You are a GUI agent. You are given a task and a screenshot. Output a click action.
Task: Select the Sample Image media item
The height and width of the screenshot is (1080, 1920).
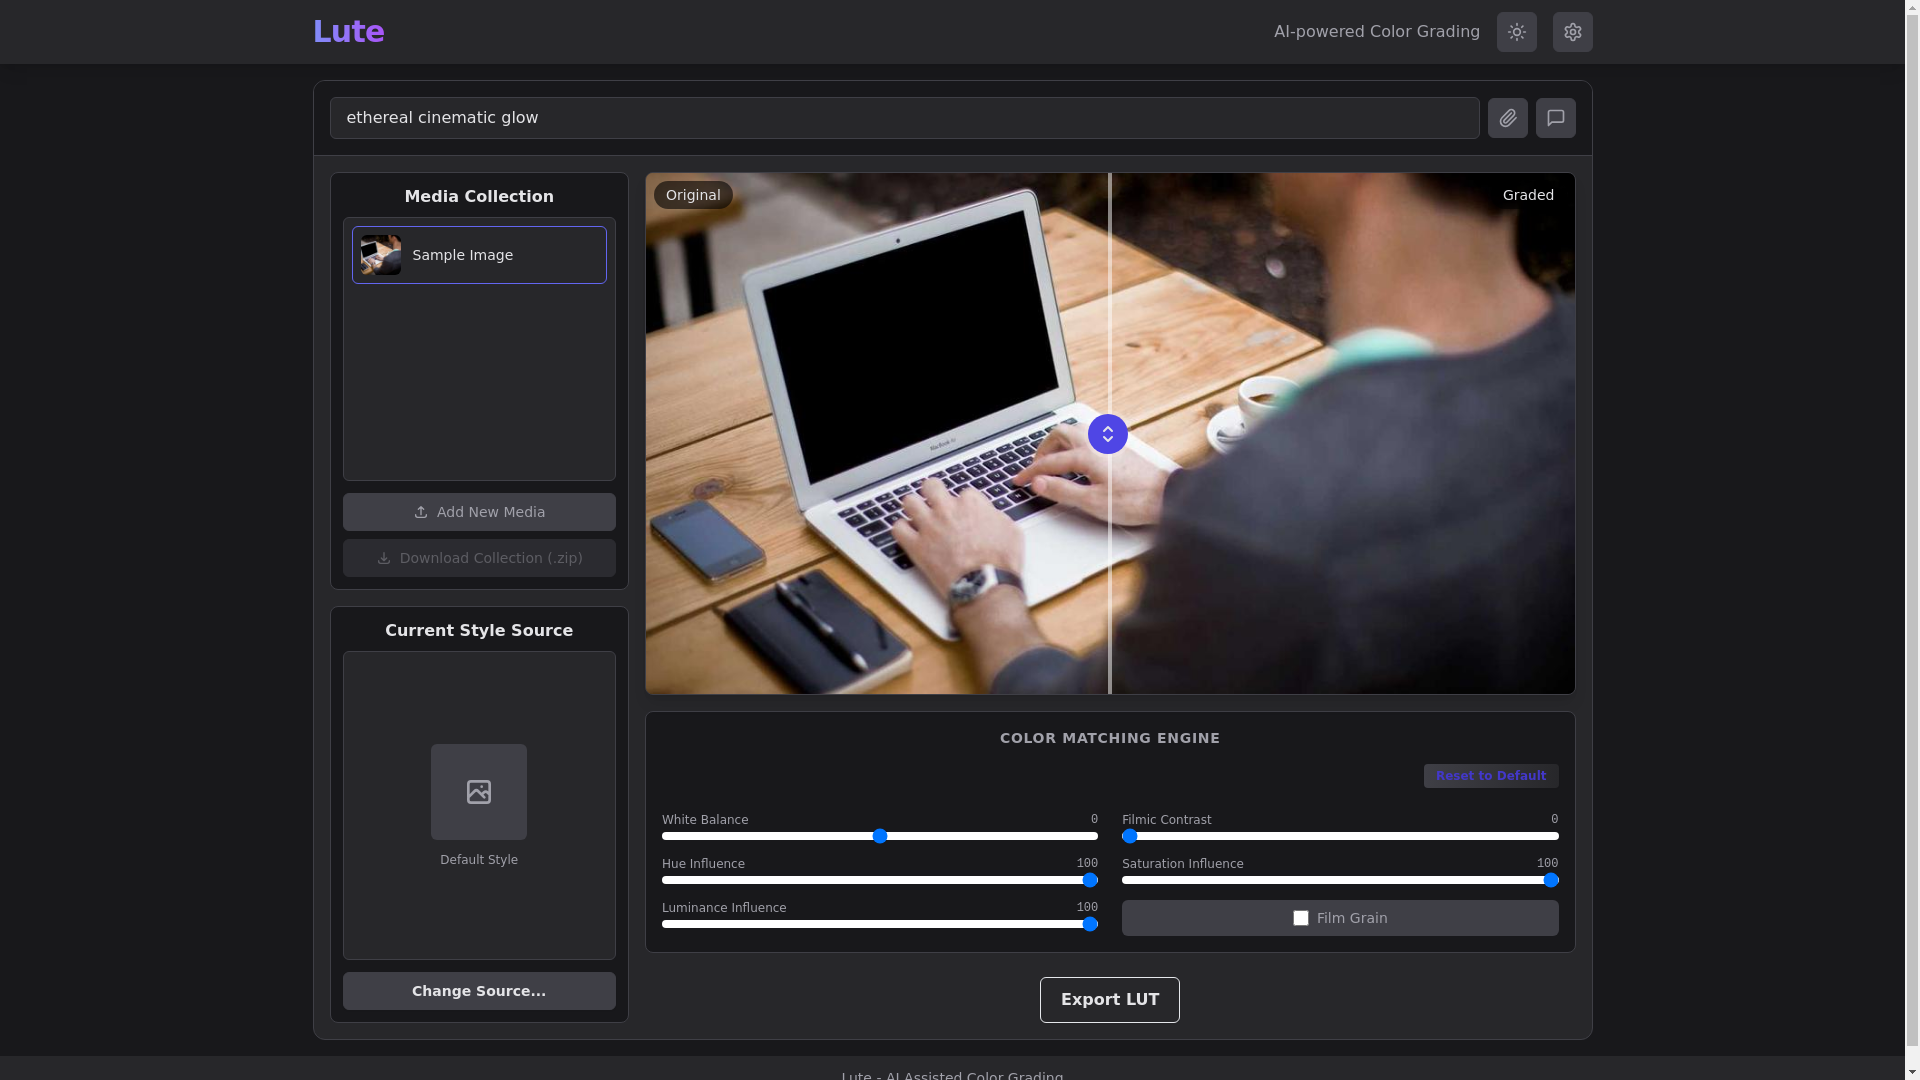(479, 255)
